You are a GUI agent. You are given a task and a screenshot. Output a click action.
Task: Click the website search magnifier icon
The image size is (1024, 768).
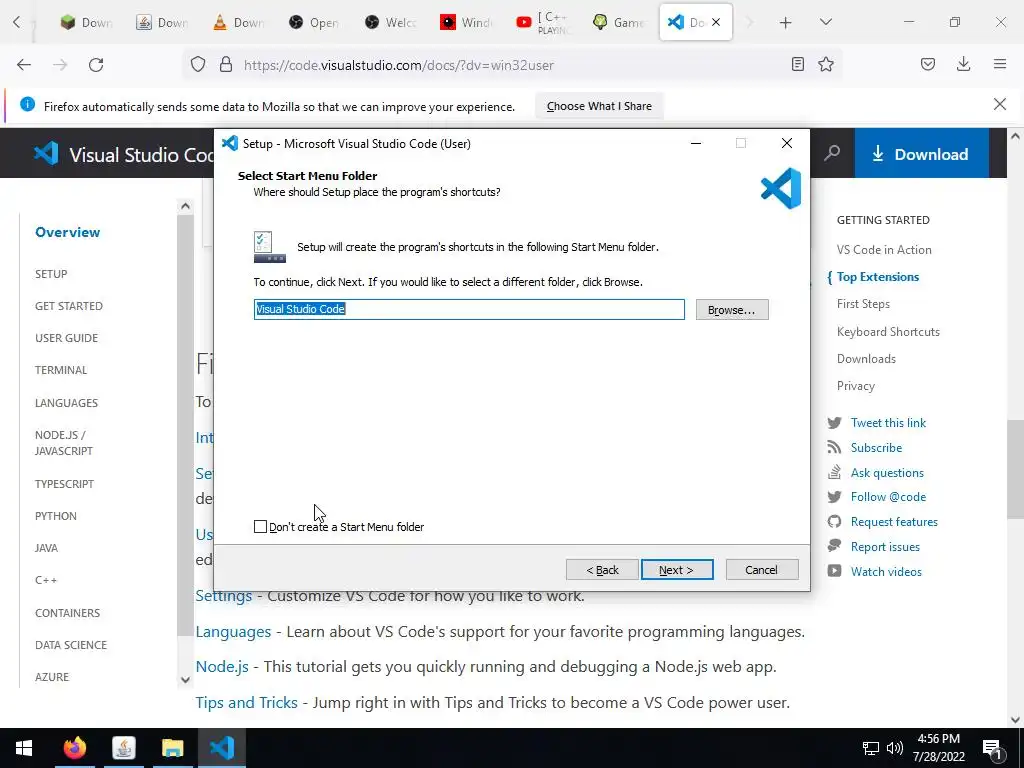coord(832,153)
